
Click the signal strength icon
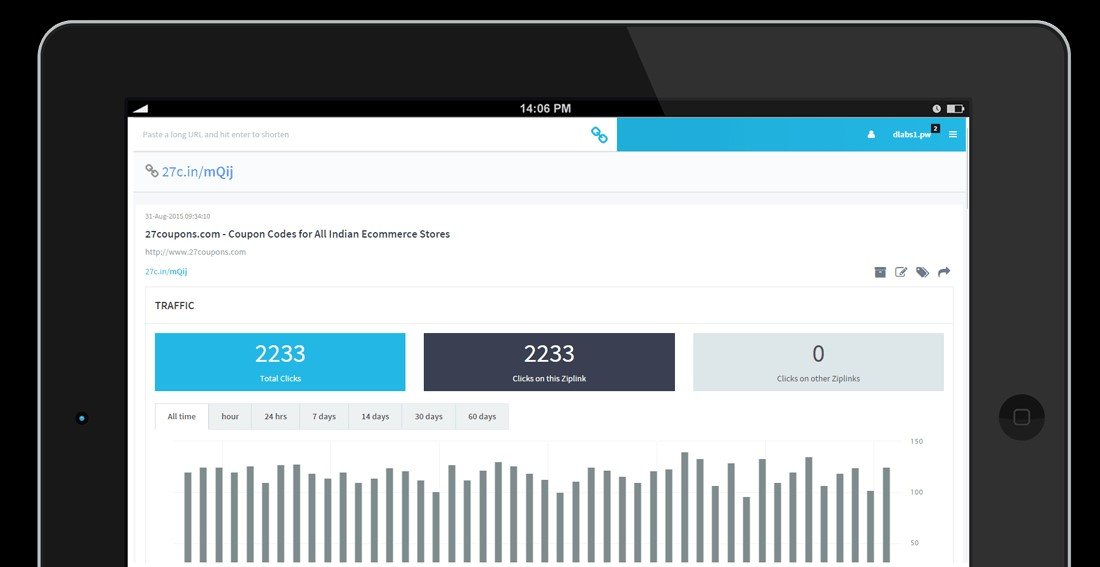pos(140,109)
